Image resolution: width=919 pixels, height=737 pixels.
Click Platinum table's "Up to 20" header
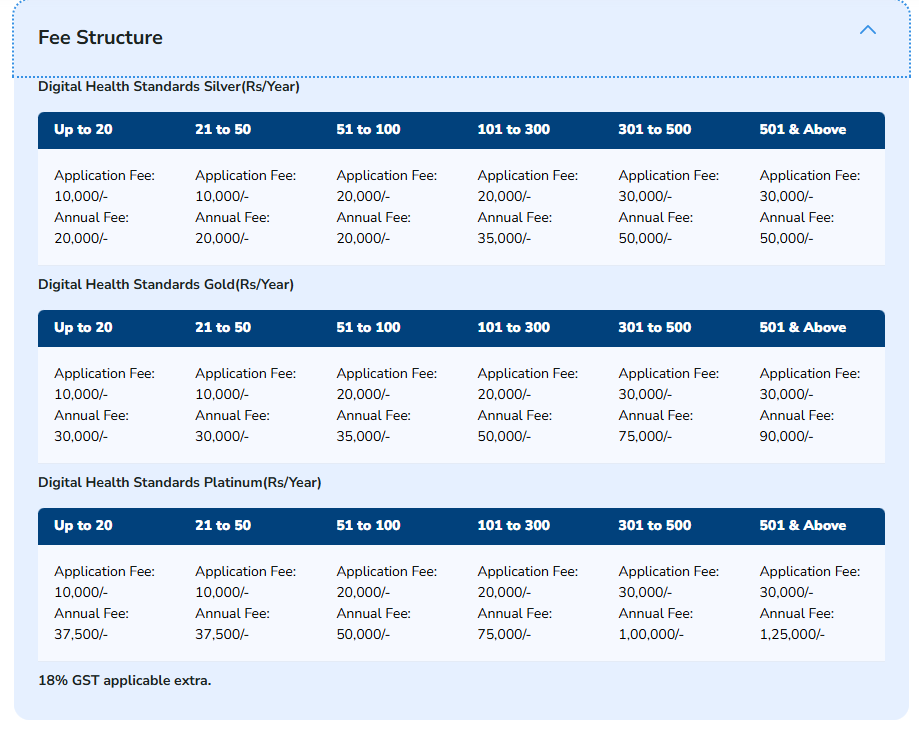pos(83,526)
